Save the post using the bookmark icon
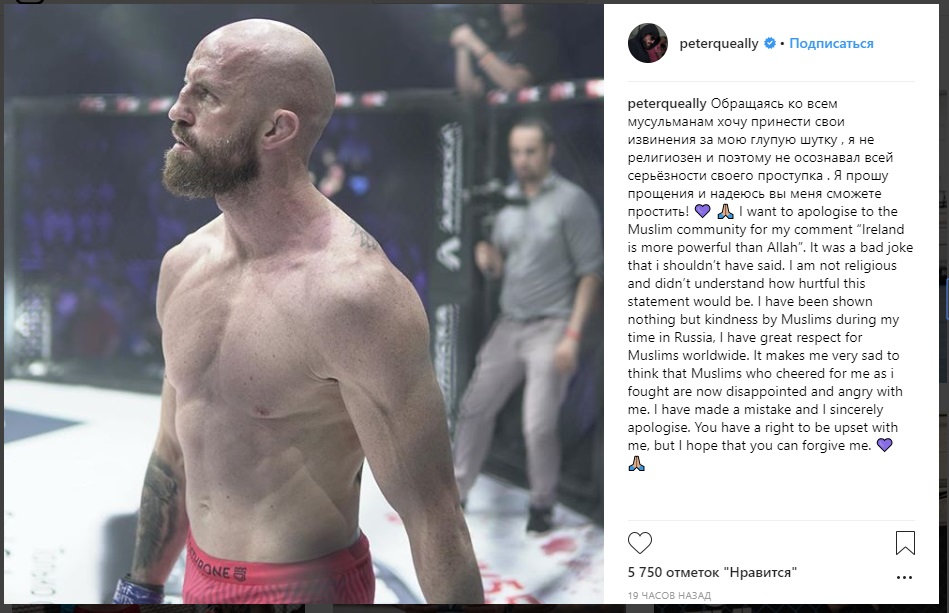The height and width of the screenshot is (613, 949). click(905, 543)
